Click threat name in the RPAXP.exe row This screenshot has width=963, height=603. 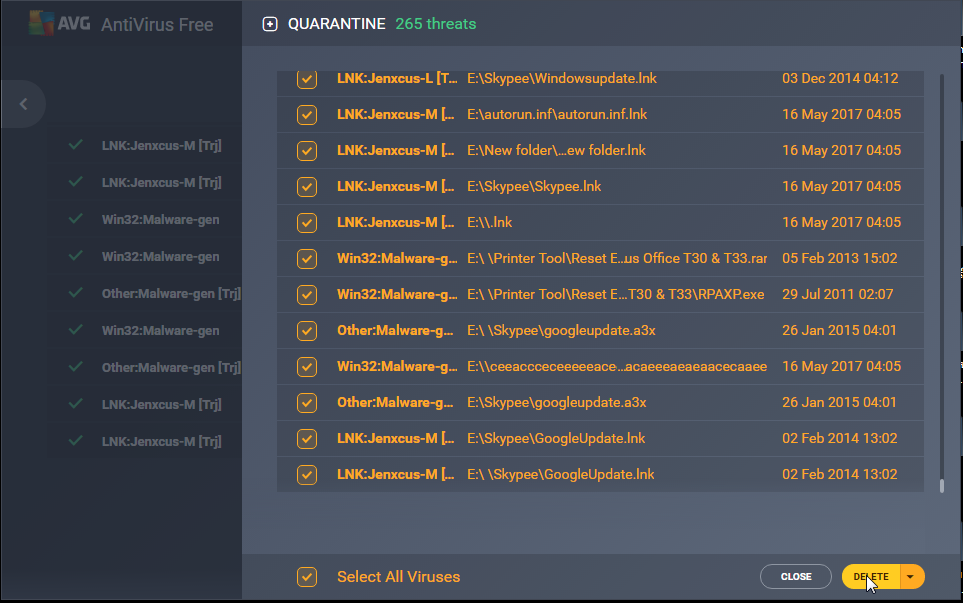tap(397, 294)
